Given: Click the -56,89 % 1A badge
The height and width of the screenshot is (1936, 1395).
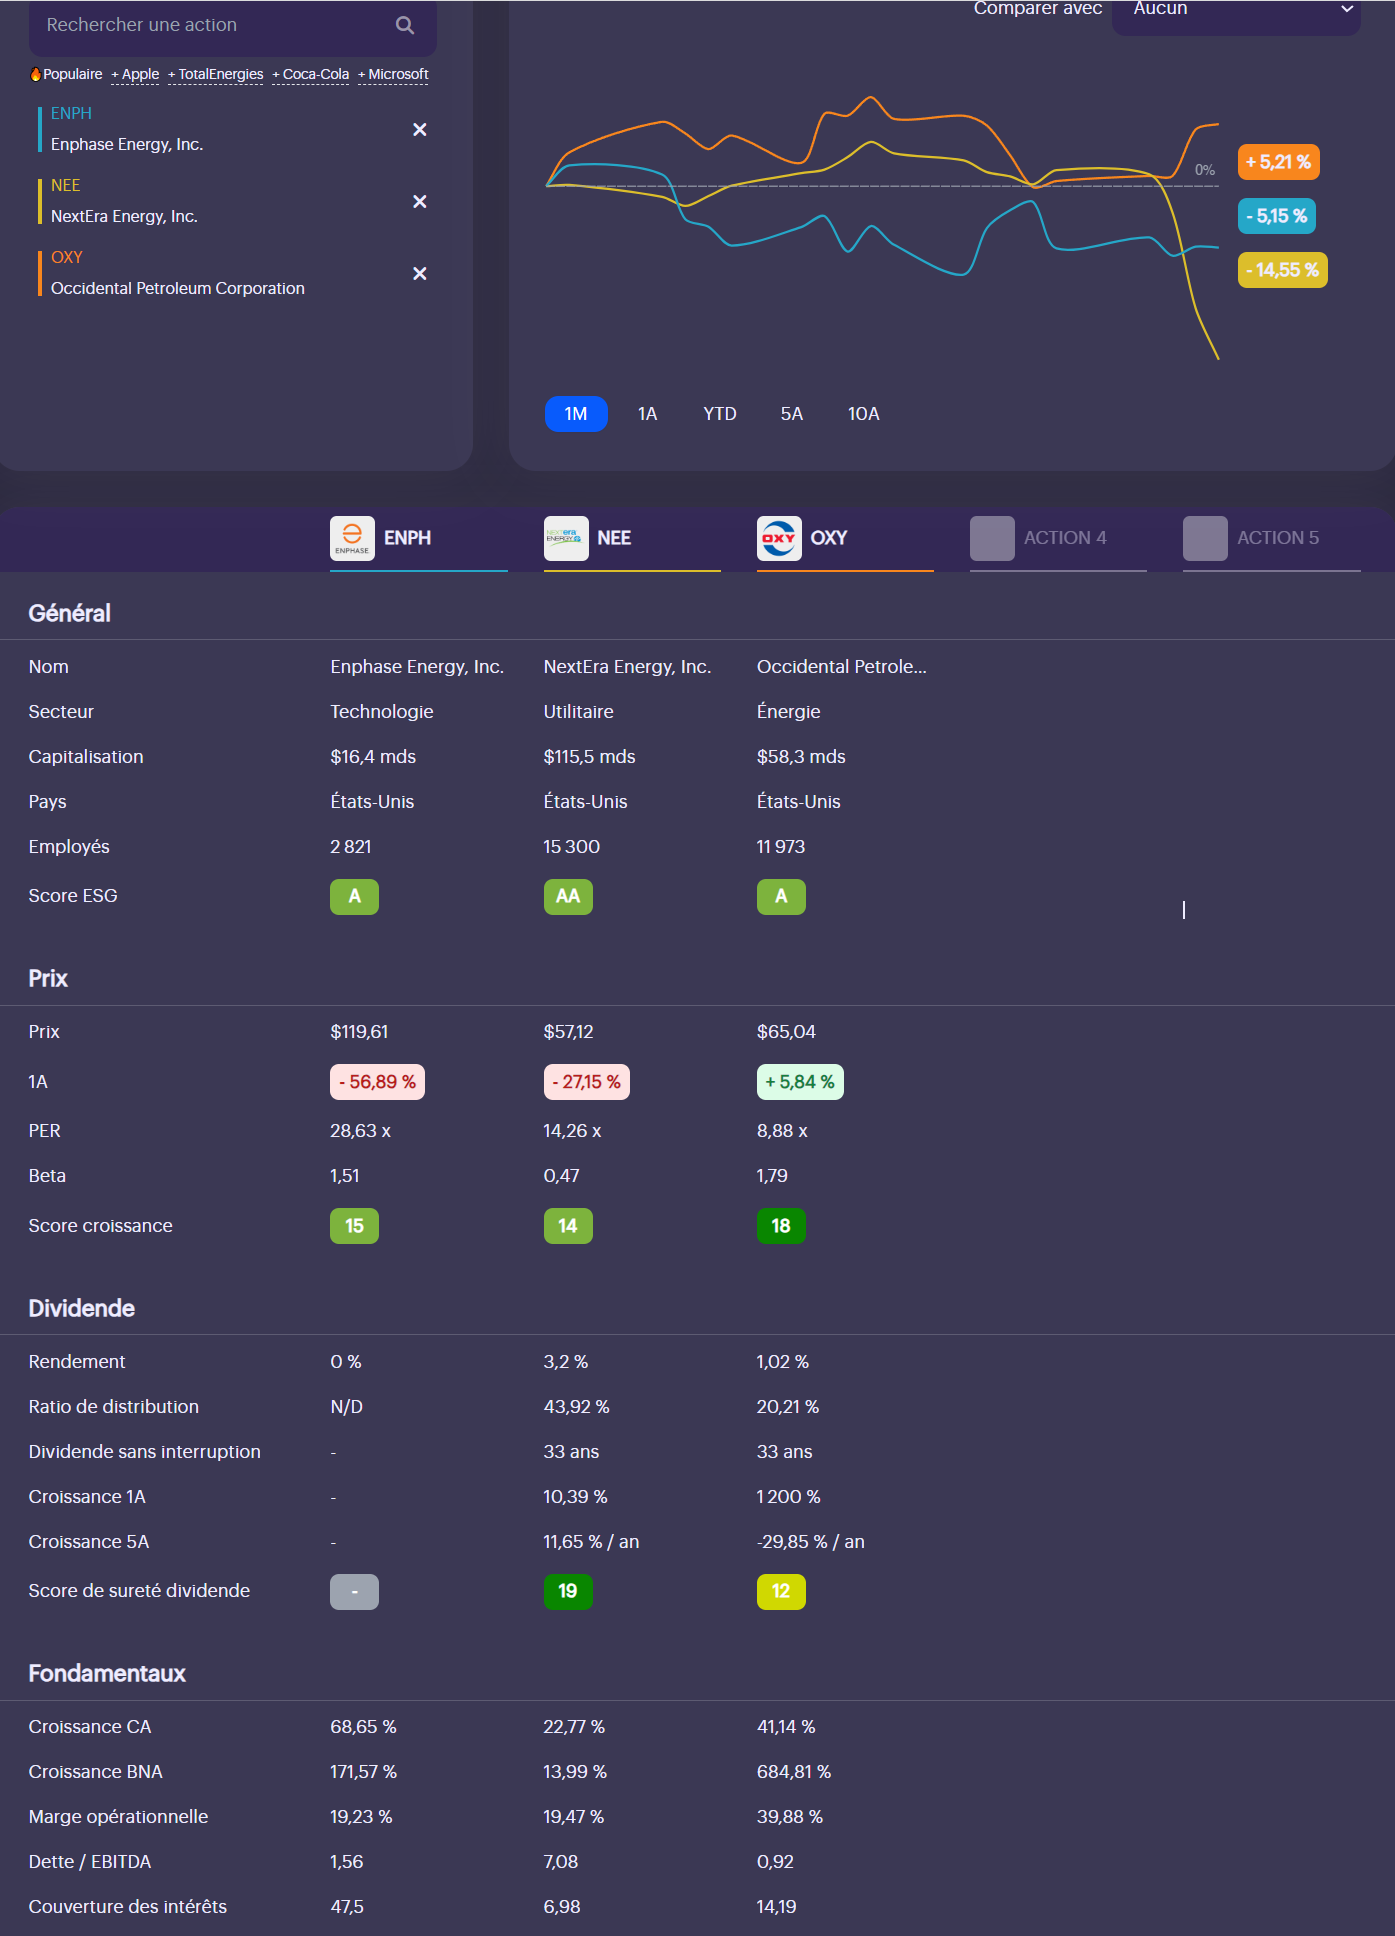Looking at the screenshot, I should (x=377, y=1082).
